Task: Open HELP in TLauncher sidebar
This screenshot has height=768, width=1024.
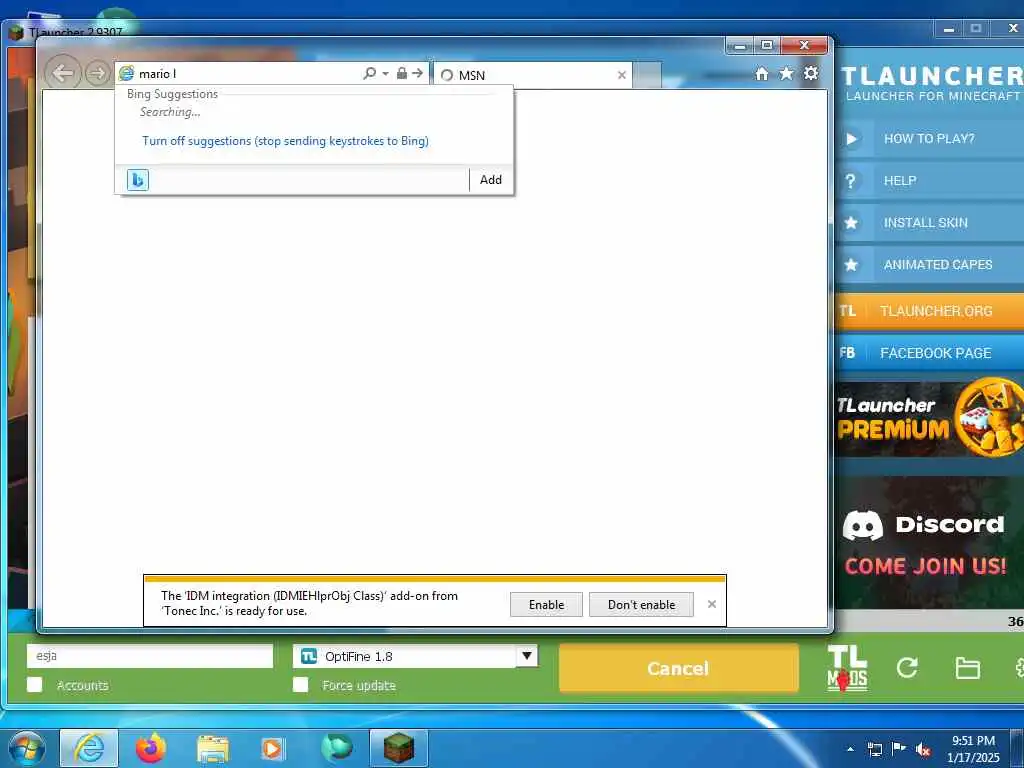Action: [x=929, y=181]
